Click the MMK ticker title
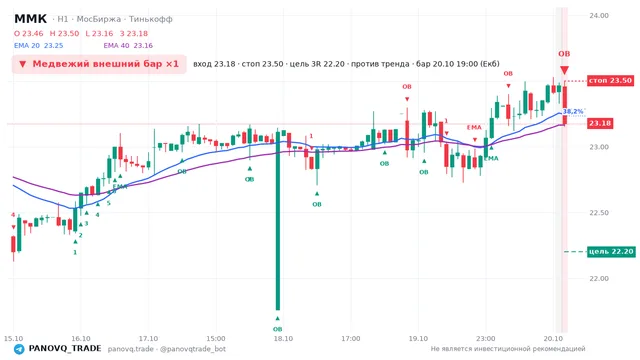Image resolution: width=640 pixels, height=360 pixels. click(31, 19)
